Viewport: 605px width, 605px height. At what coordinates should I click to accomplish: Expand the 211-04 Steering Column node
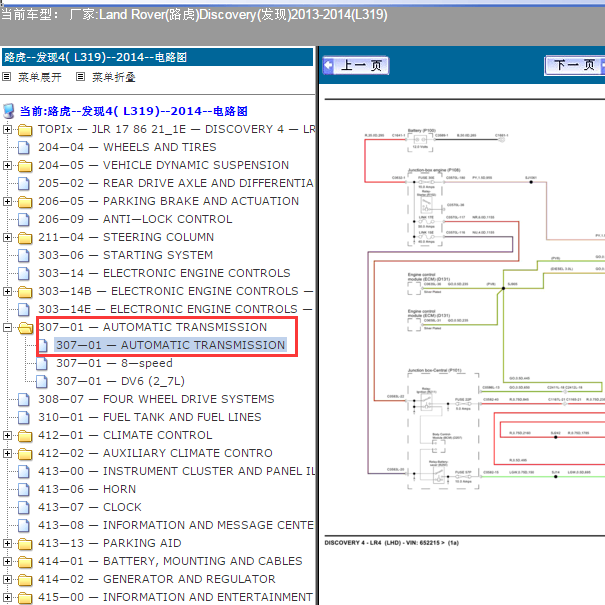pyautogui.click(x=7, y=237)
